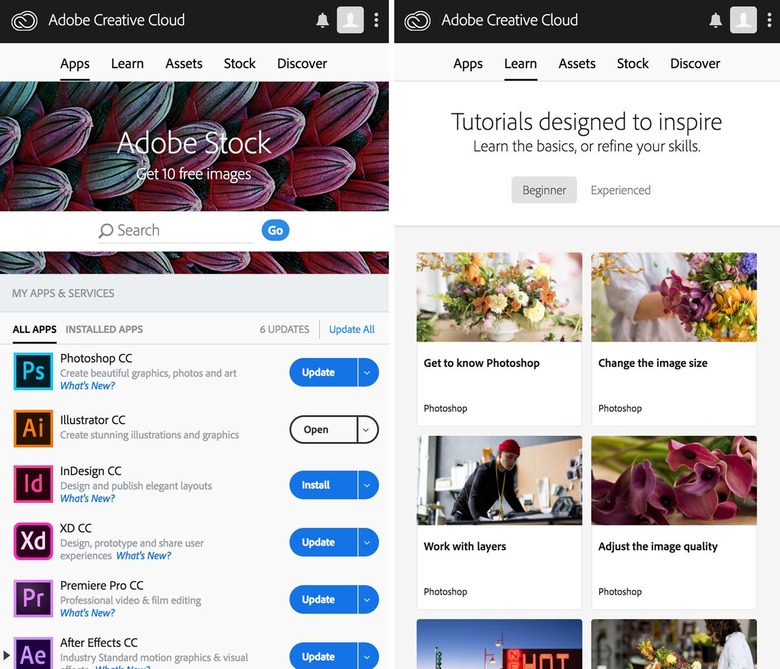Click the Adobe Stock search field
780x669 pixels.
[x=180, y=230]
